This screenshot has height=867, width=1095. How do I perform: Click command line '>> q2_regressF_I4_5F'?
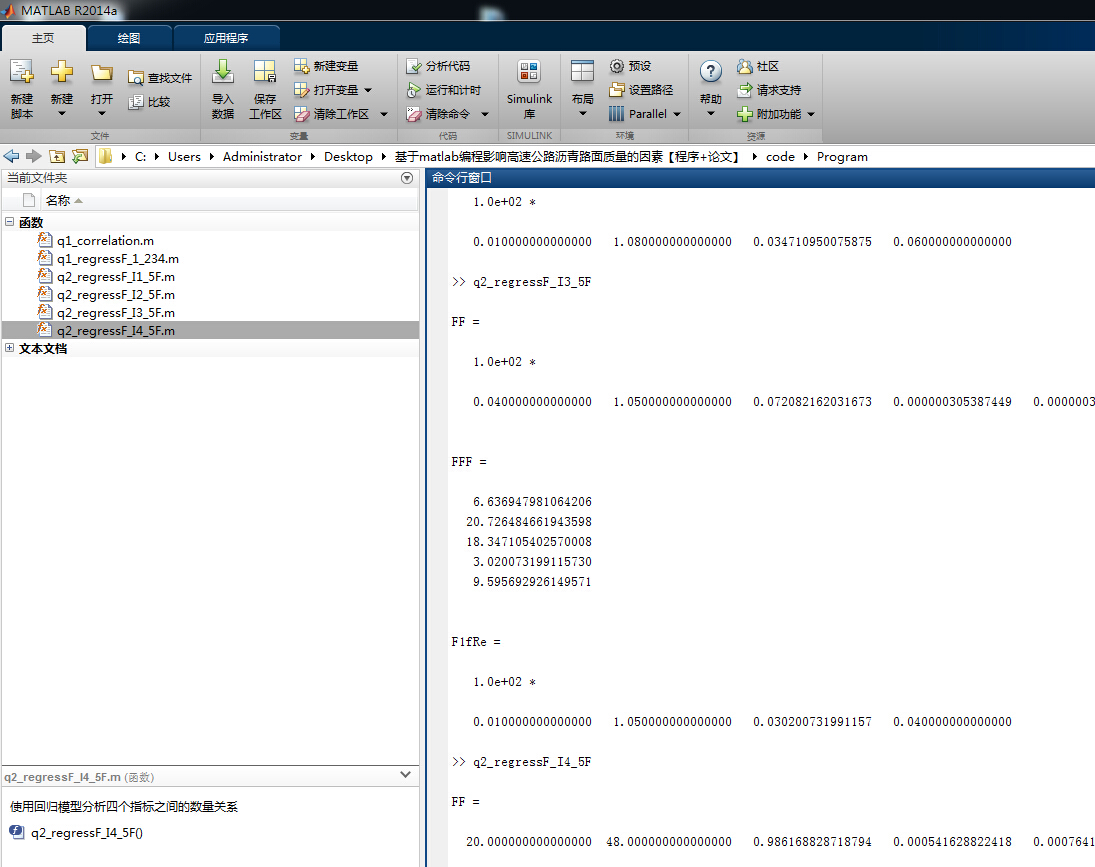[521, 762]
